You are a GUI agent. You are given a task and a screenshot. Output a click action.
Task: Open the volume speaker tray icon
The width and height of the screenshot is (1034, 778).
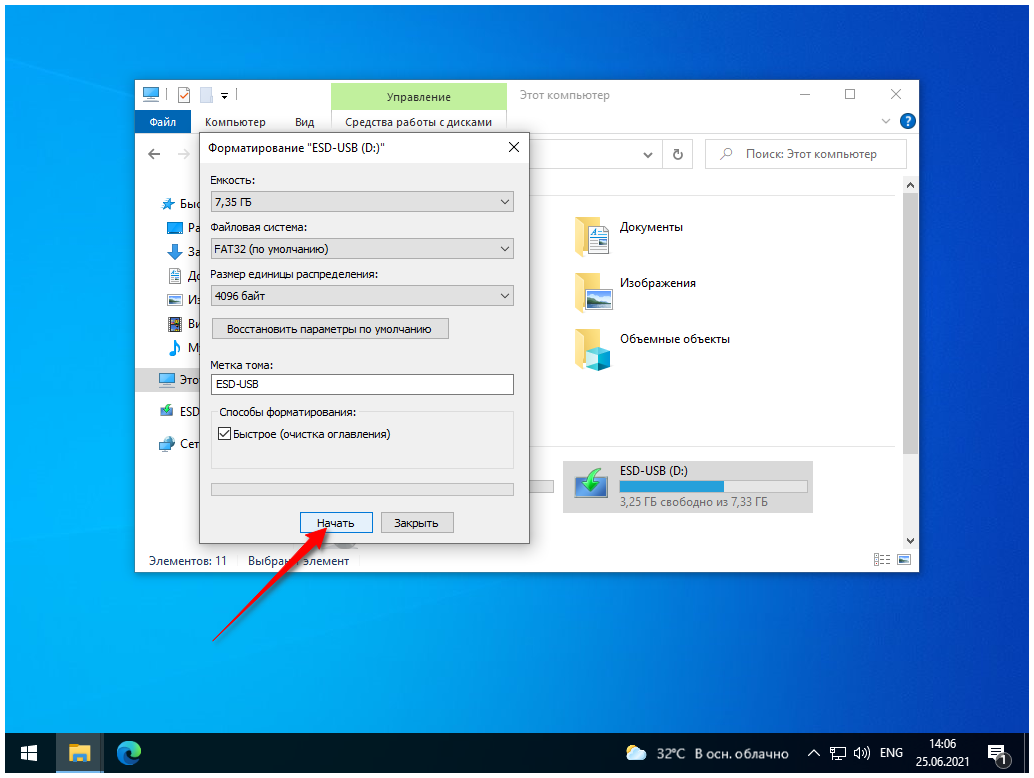click(x=861, y=753)
